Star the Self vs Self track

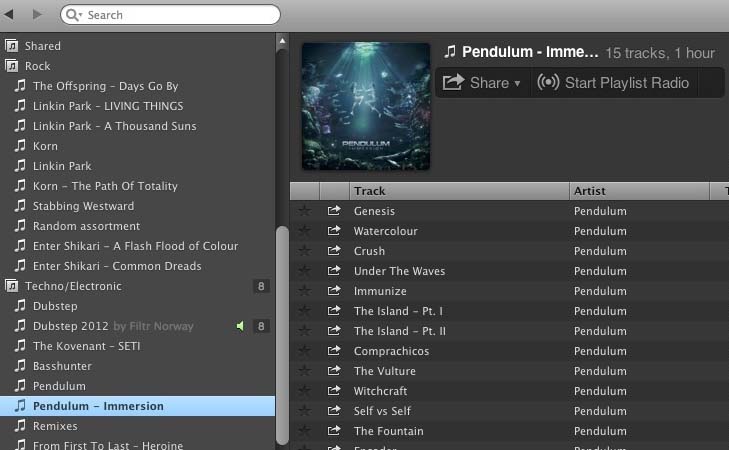[x=305, y=410]
